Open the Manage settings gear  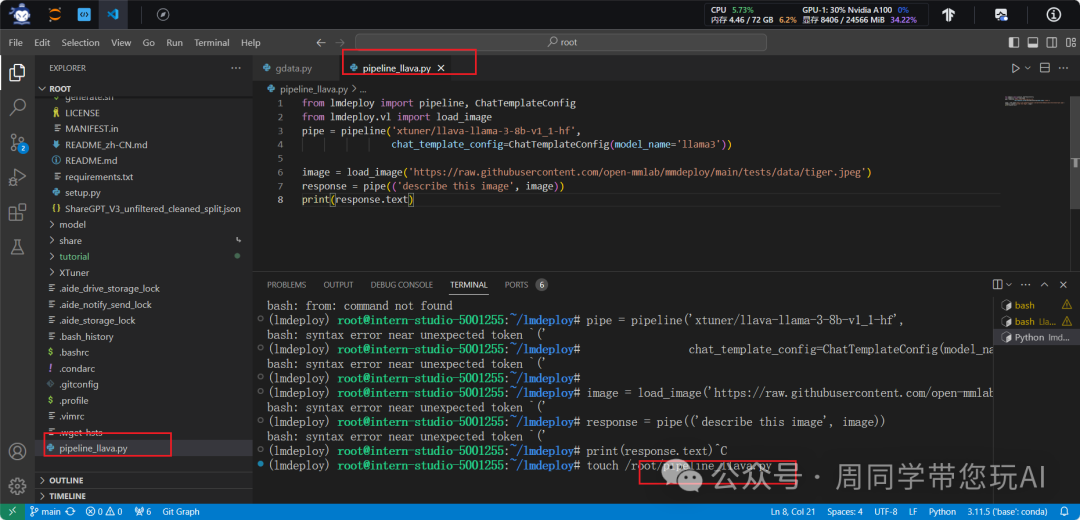pyautogui.click(x=17, y=486)
